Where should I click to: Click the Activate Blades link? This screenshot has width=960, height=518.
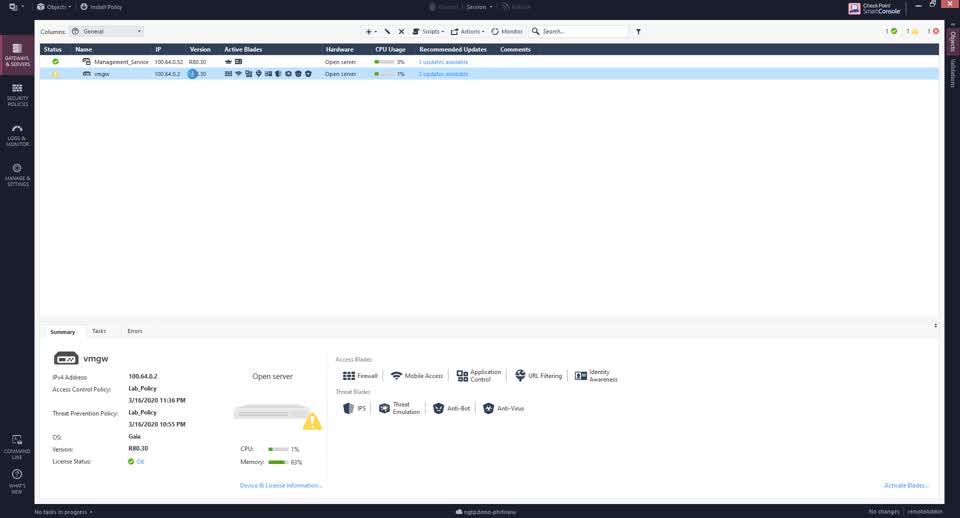(906, 486)
